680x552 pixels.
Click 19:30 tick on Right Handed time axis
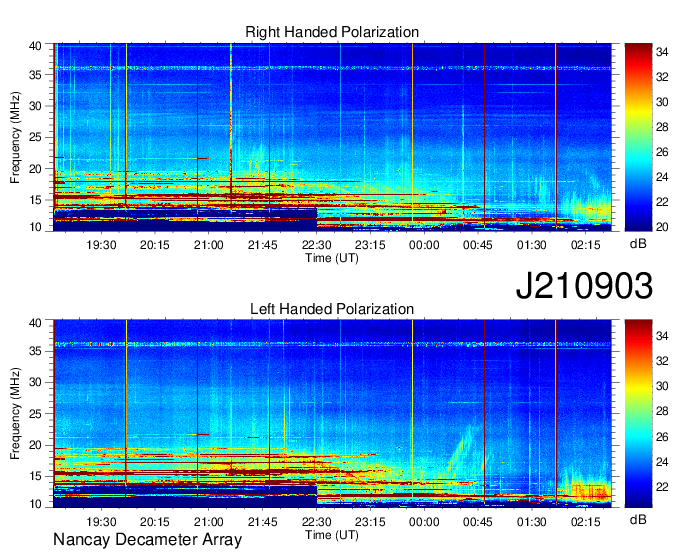[x=101, y=245]
